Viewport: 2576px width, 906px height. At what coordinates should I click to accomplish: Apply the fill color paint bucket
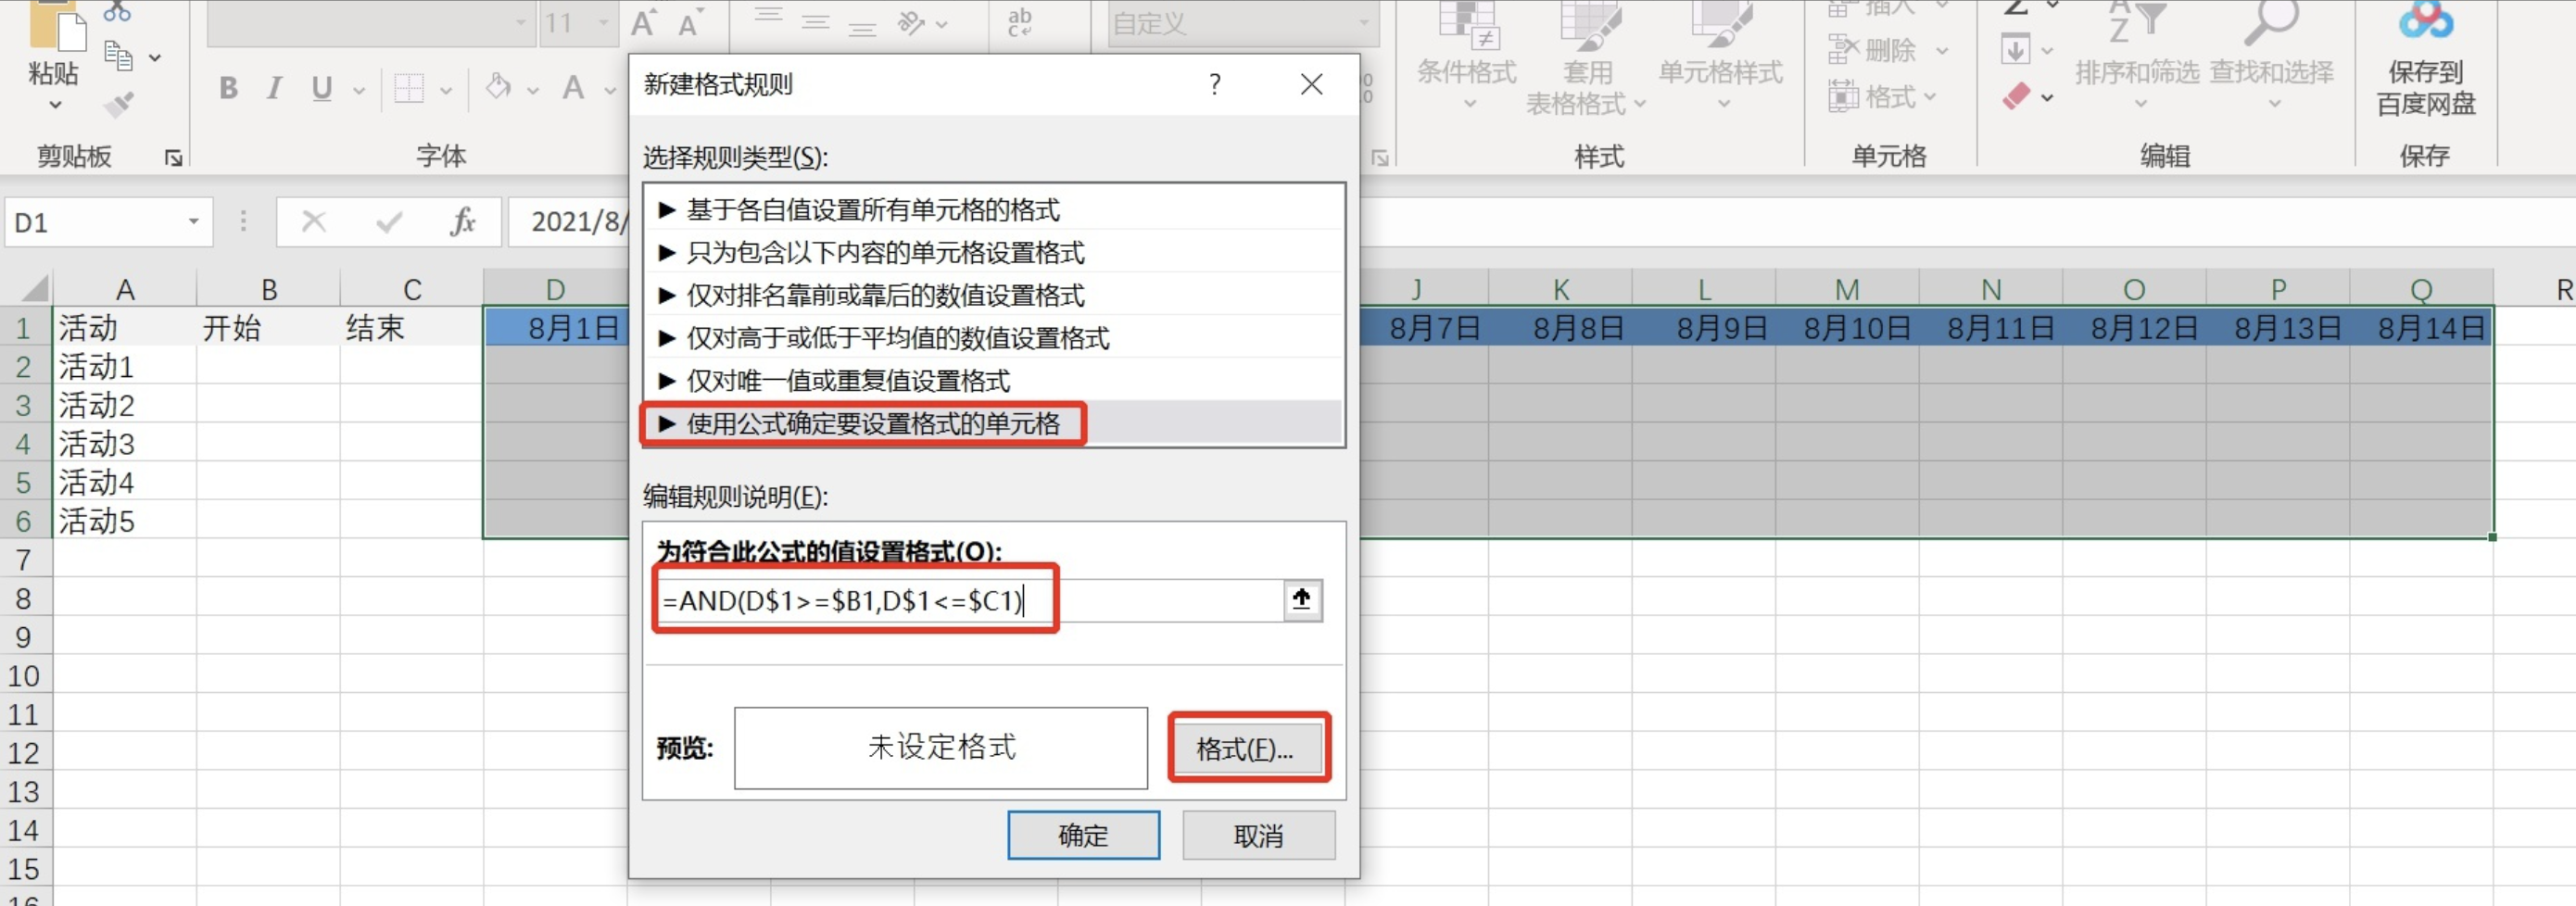click(x=498, y=88)
